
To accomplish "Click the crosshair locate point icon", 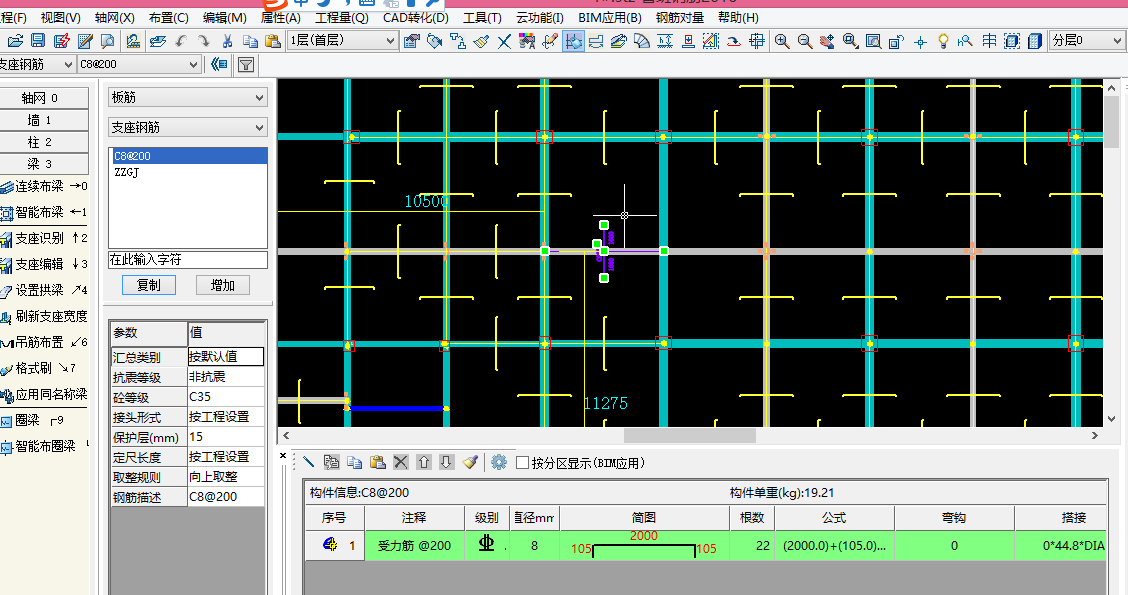I will click(920, 42).
